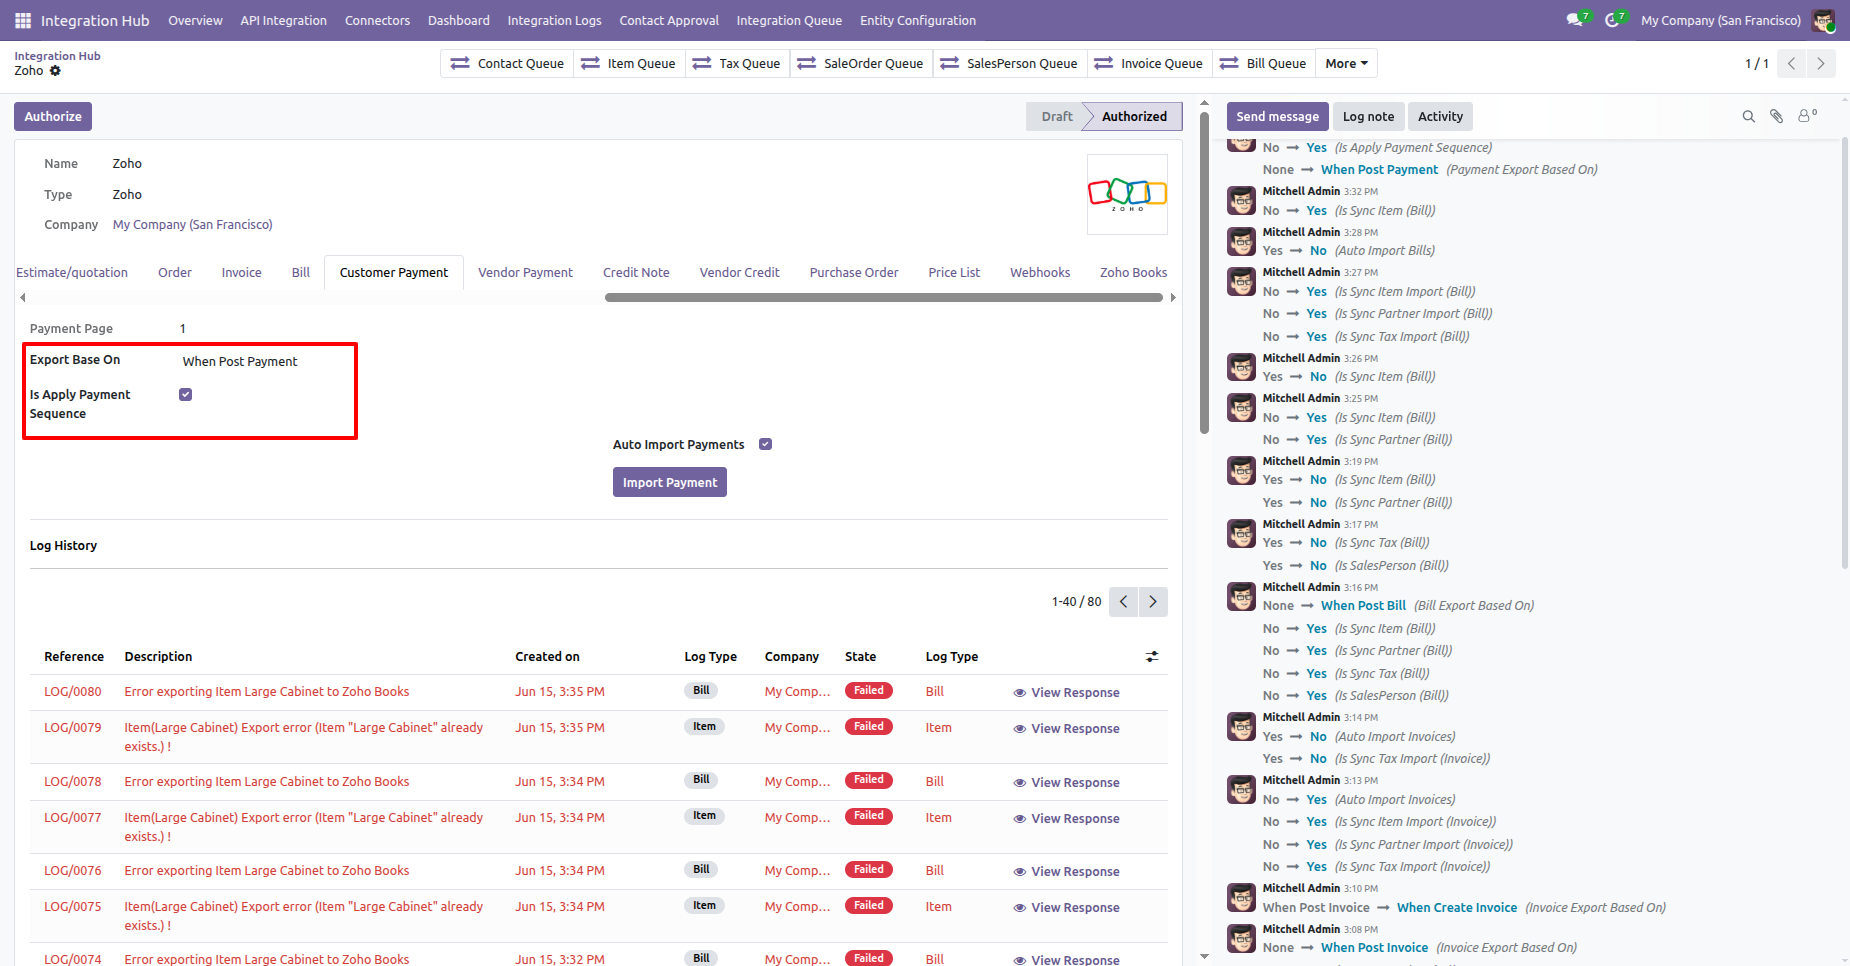Go to previous page of Log History
Image resolution: width=1850 pixels, height=966 pixels.
coord(1123,601)
